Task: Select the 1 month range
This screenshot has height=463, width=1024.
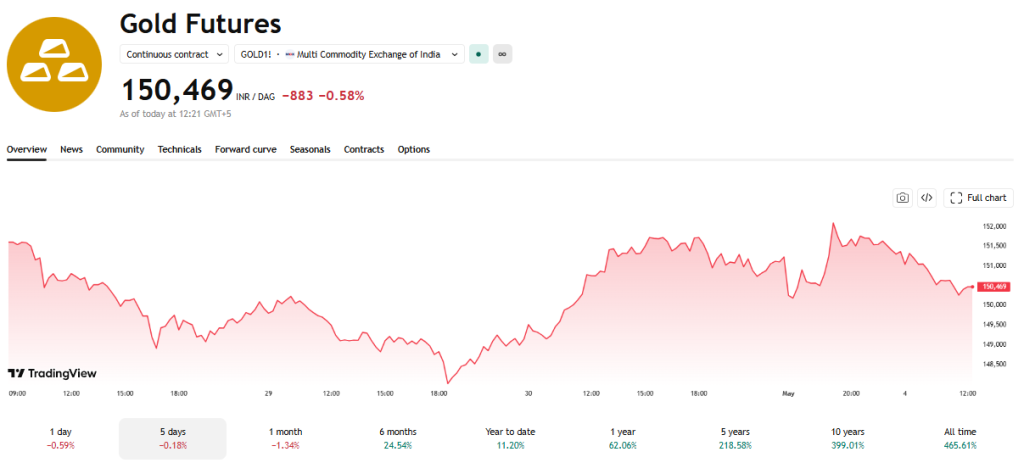Action: pyautogui.click(x=285, y=438)
